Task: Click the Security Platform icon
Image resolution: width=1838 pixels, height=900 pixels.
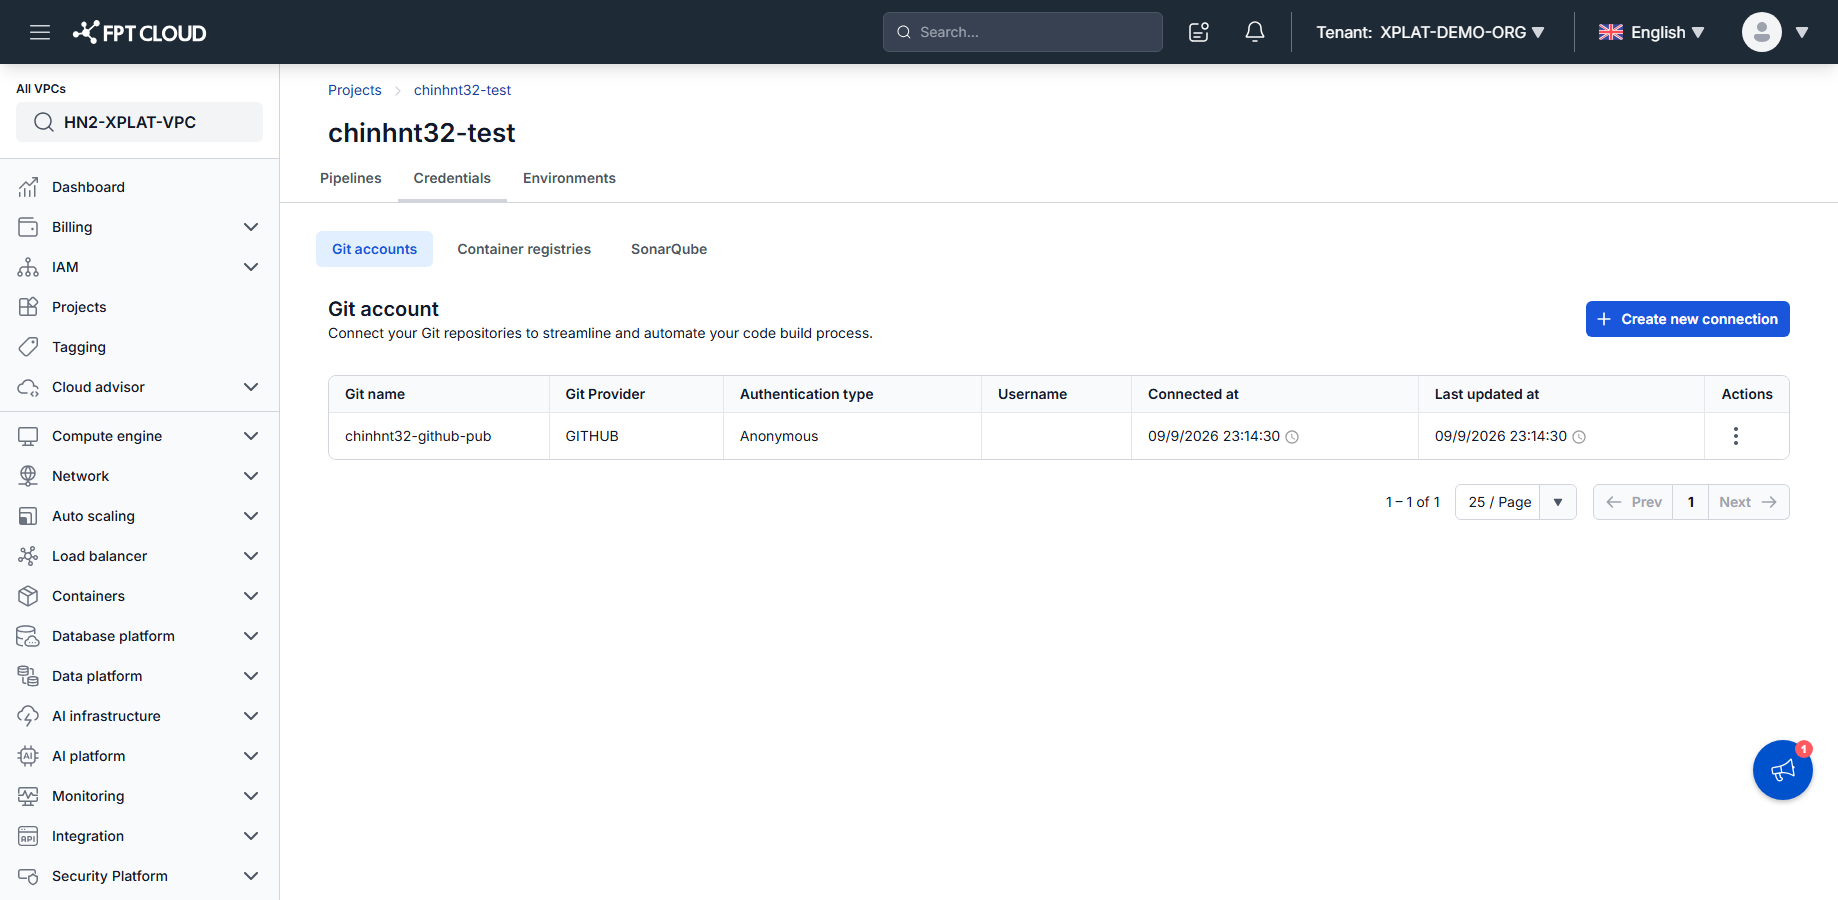Action: click(x=28, y=876)
